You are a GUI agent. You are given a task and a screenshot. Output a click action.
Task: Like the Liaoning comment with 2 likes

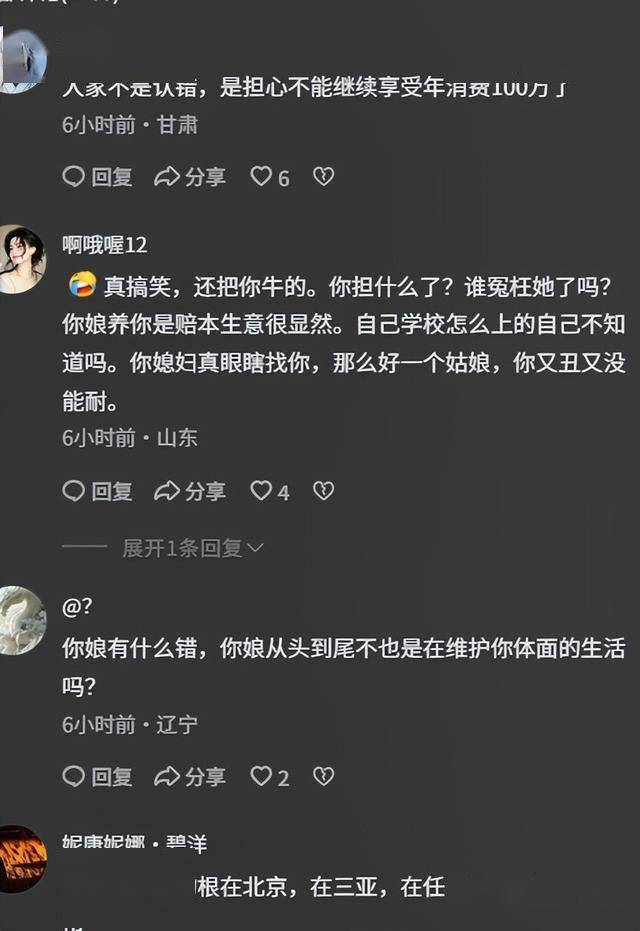point(270,777)
